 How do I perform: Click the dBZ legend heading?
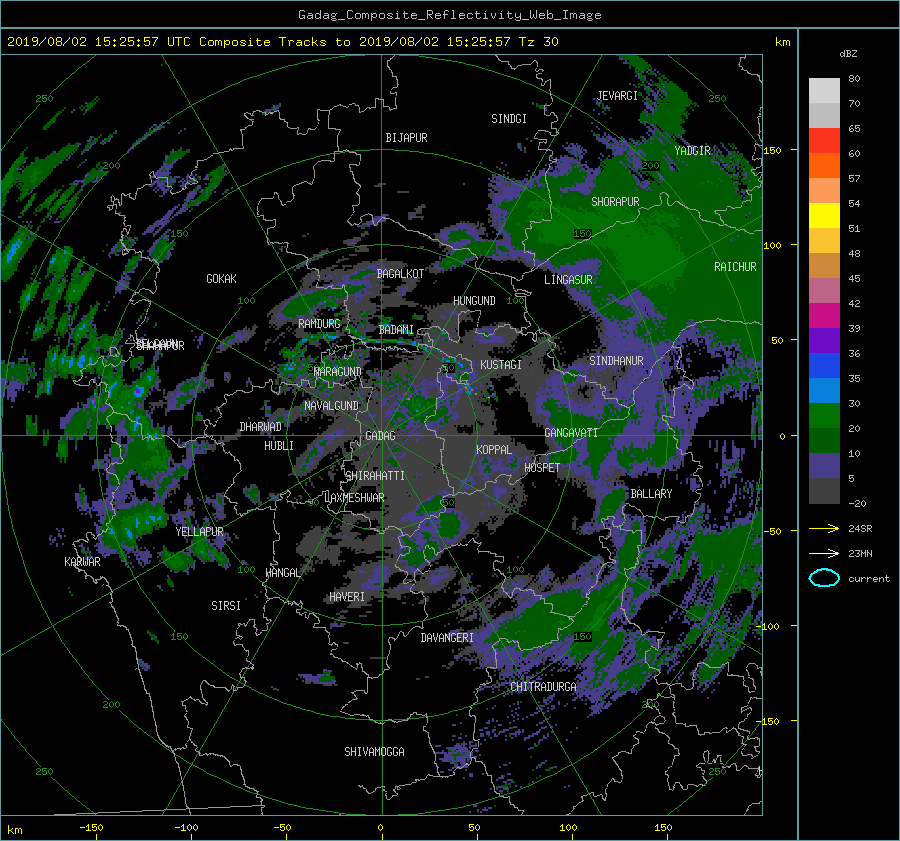tap(848, 53)
